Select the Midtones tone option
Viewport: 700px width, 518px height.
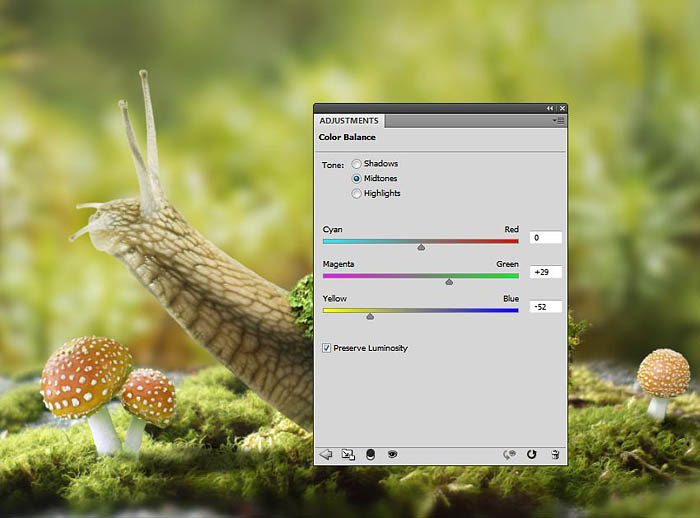pos(357,178)
